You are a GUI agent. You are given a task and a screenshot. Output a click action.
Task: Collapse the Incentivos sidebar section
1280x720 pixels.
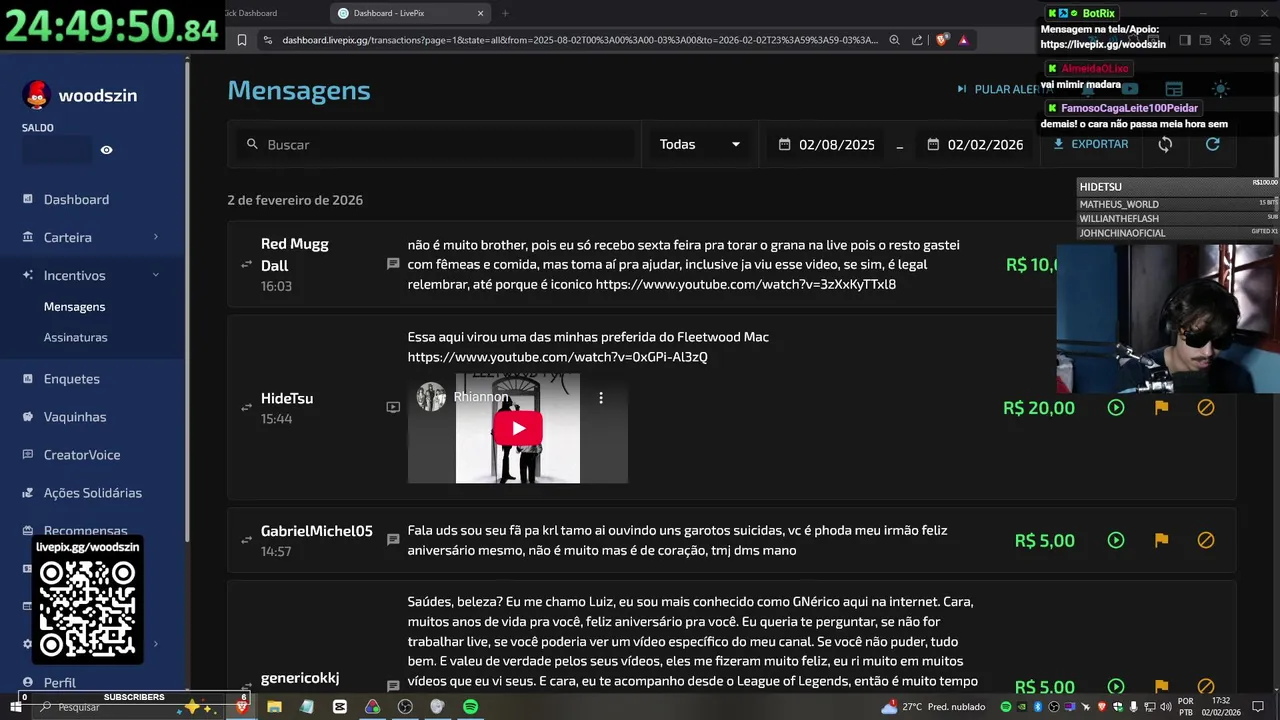(93, 275)
